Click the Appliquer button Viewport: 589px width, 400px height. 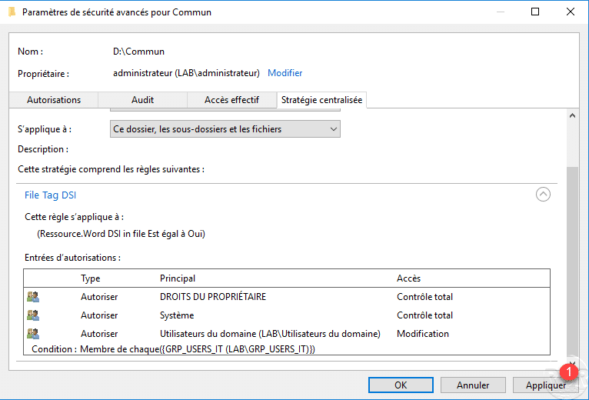coord(545,385)
